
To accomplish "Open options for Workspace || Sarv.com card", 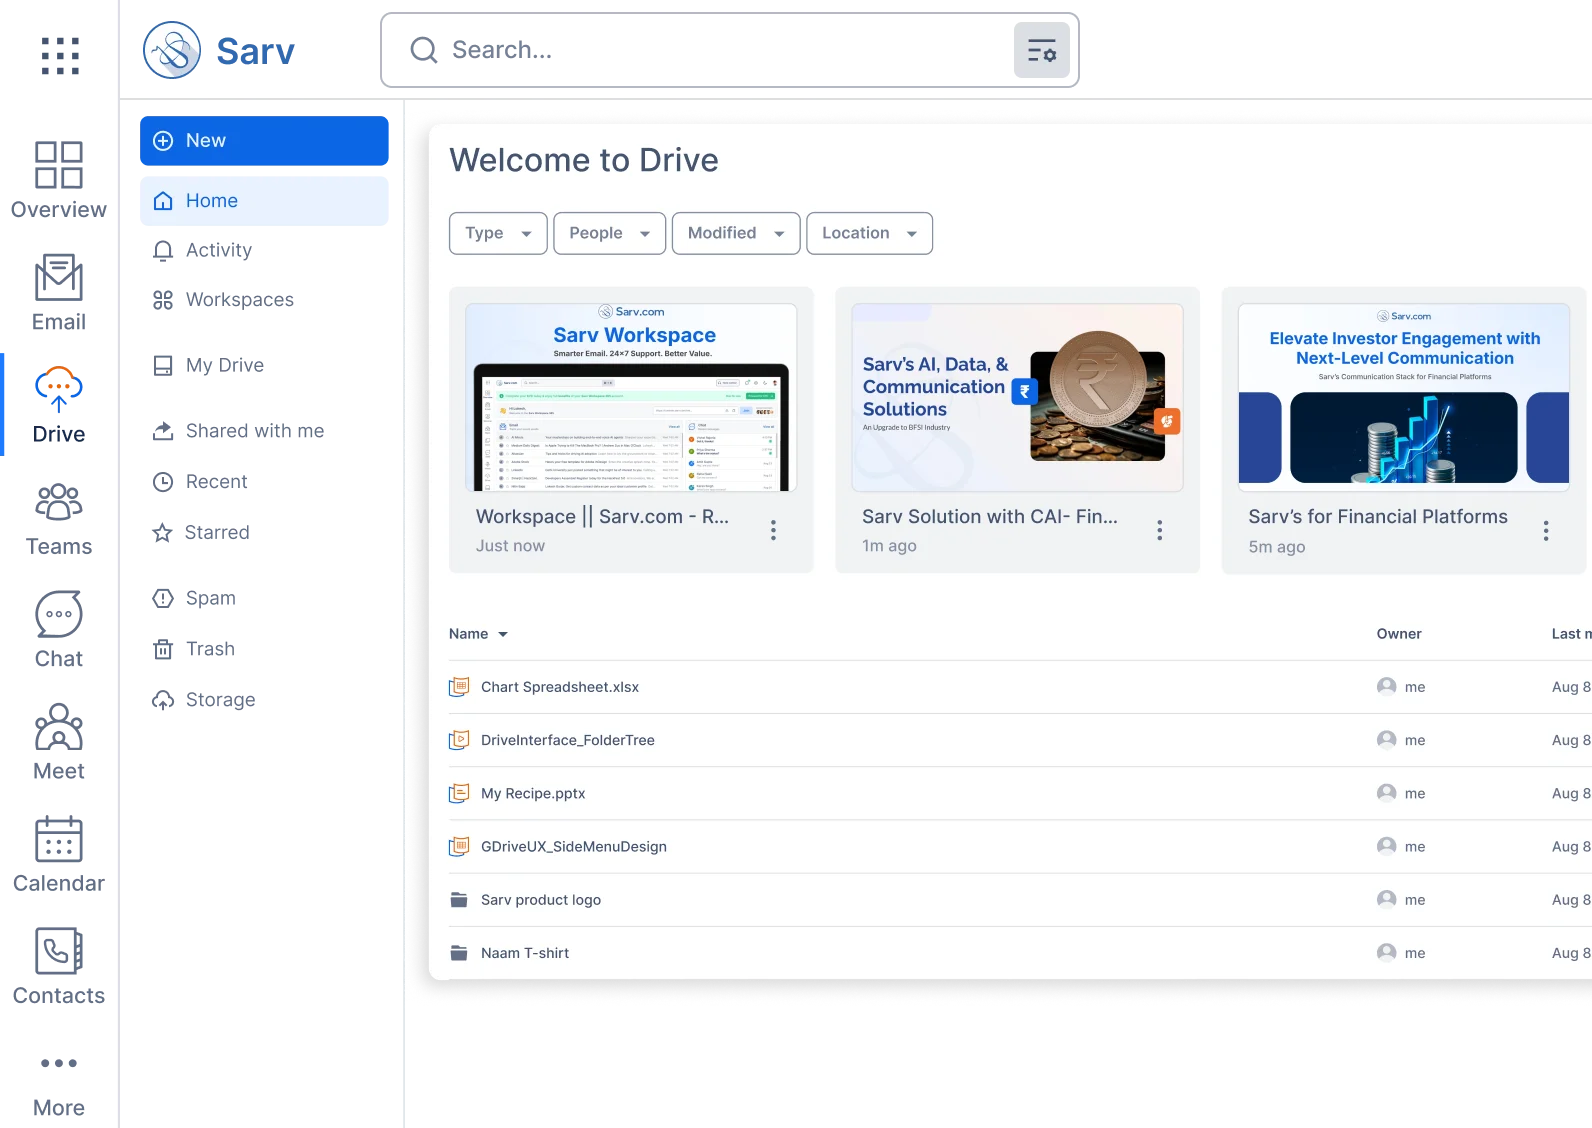I will (x=773, y=530).
